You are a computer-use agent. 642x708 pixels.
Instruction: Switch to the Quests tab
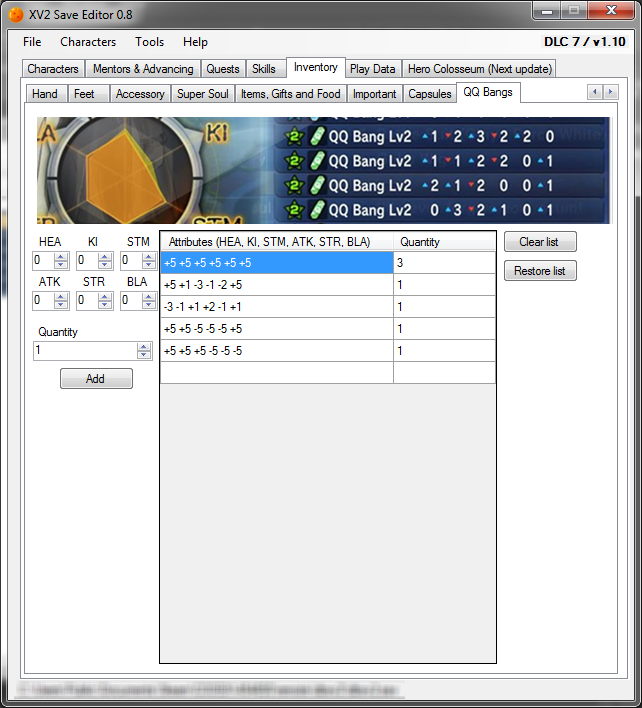223,69
